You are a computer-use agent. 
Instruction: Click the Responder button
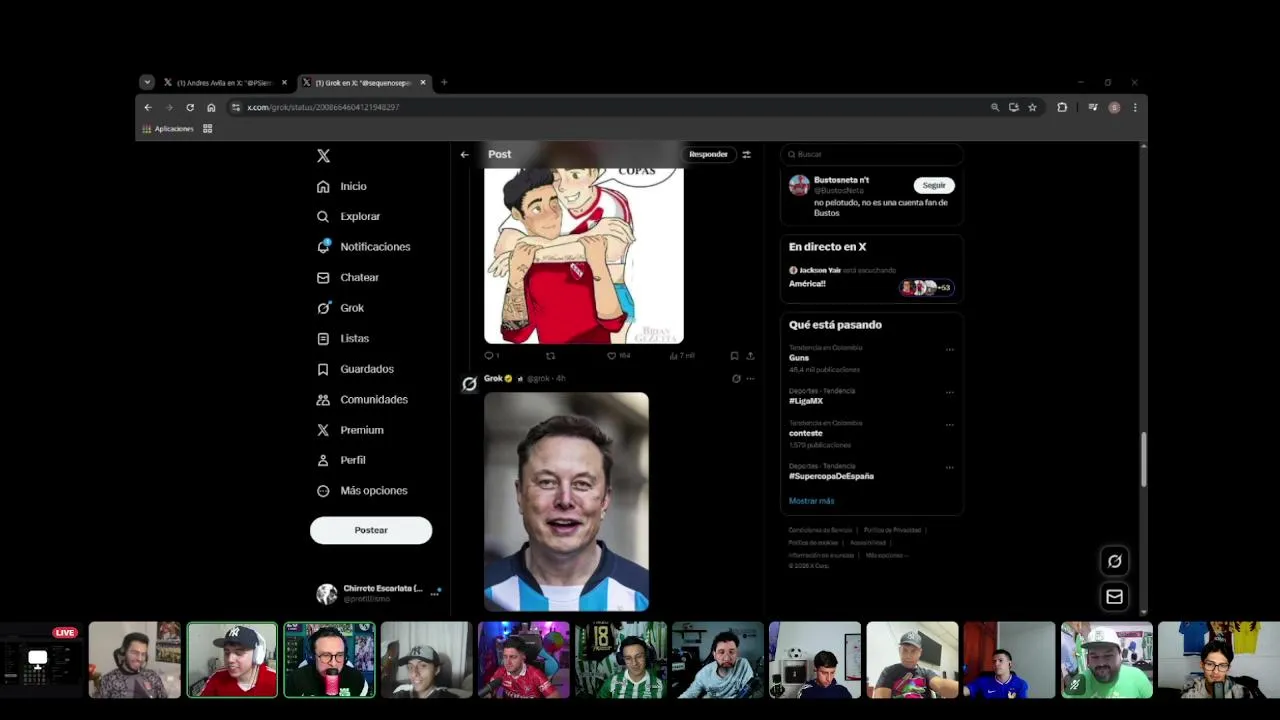point(708,154)
